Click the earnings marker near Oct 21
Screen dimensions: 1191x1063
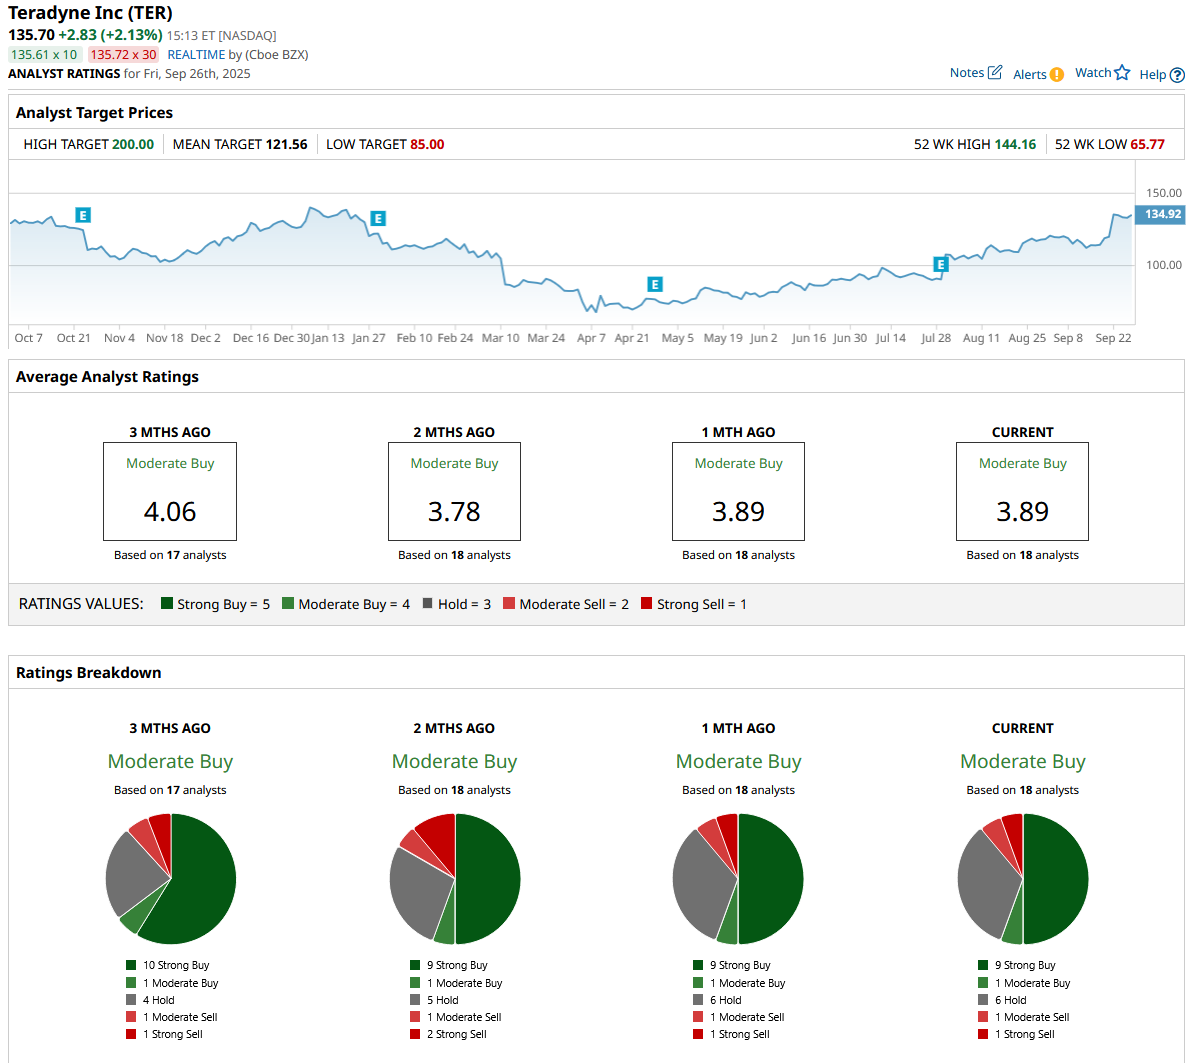(x=83, y=215)
